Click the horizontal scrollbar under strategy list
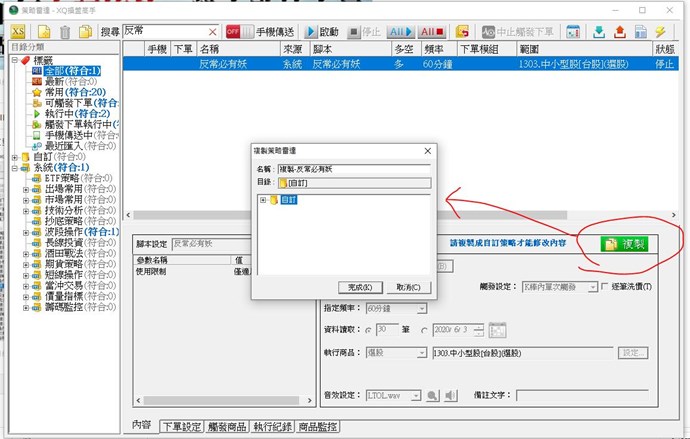This screenshot has height=439, width=690. coord(400,215)
